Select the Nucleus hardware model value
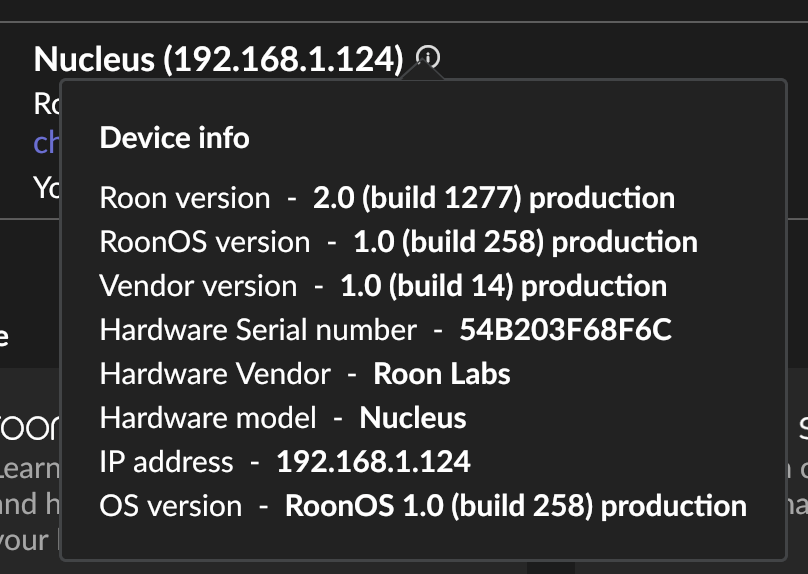 413,418
